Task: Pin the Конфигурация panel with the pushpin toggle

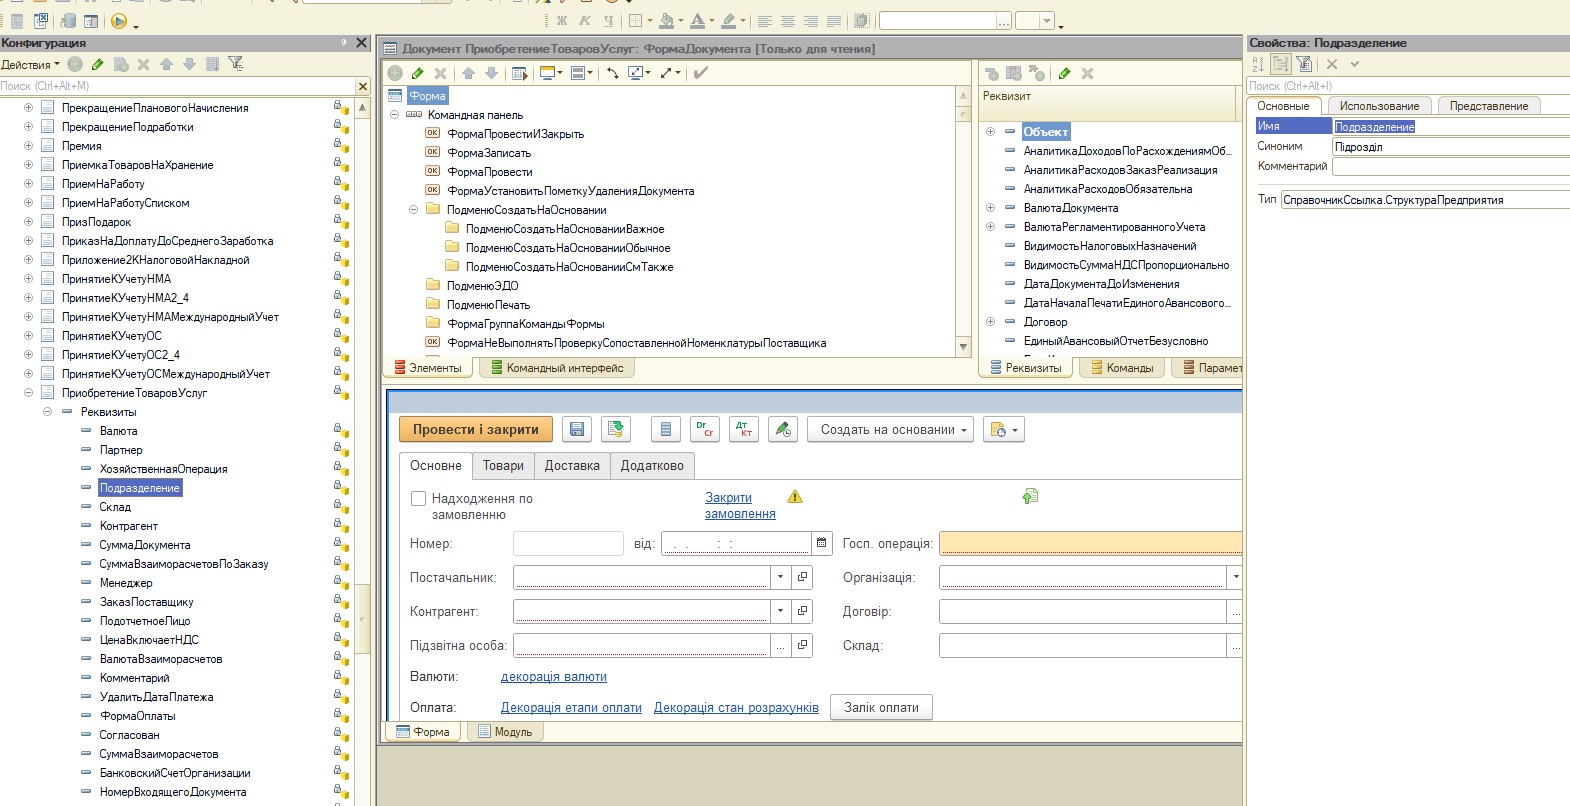Action: click(344, 43)
